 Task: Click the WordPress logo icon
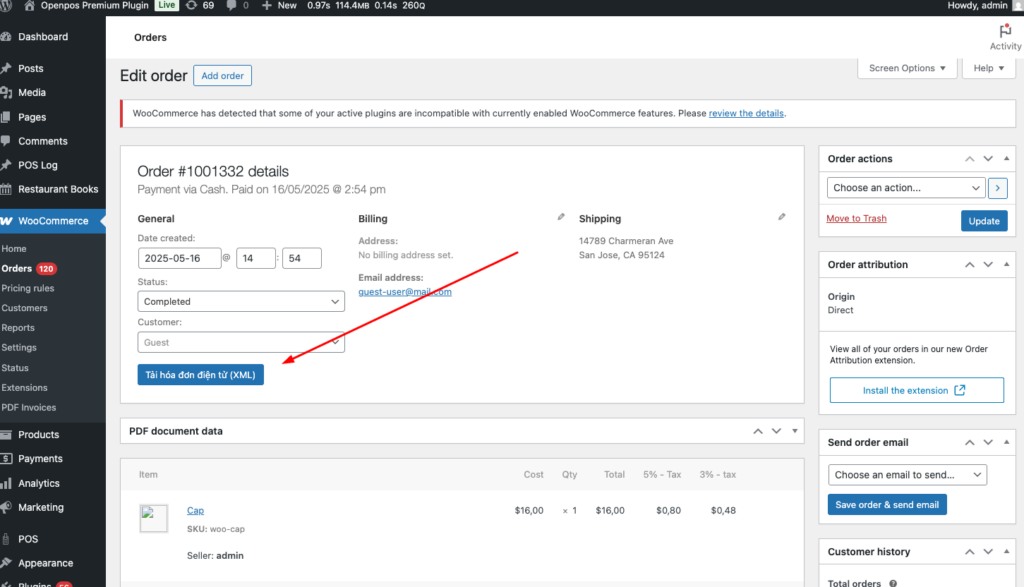[5, 5]
